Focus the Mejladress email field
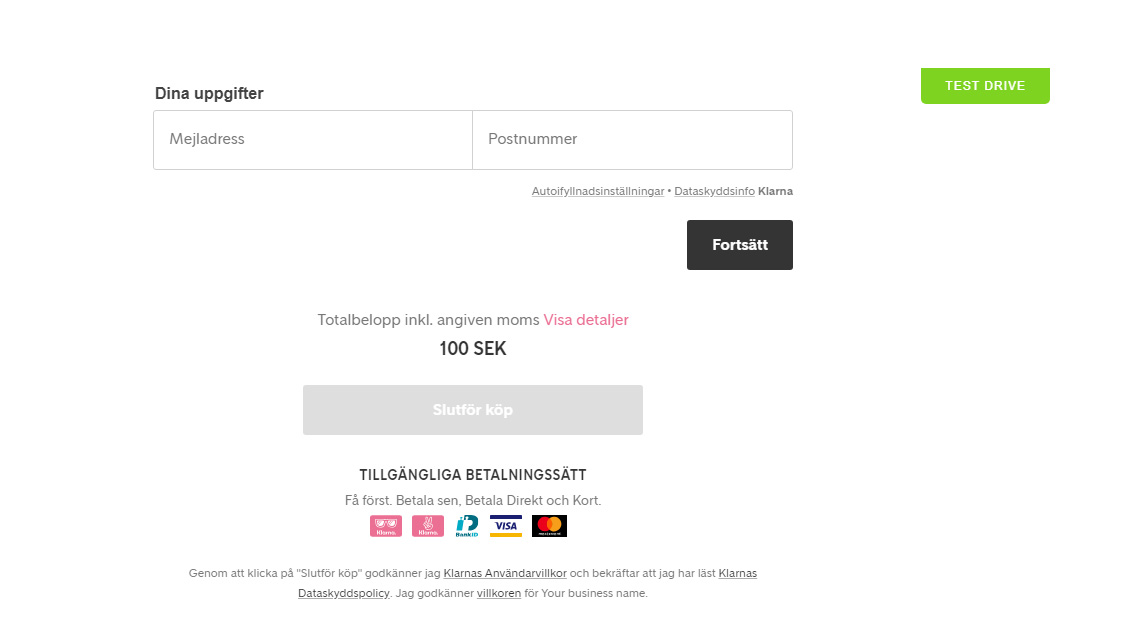 [312, 140]
